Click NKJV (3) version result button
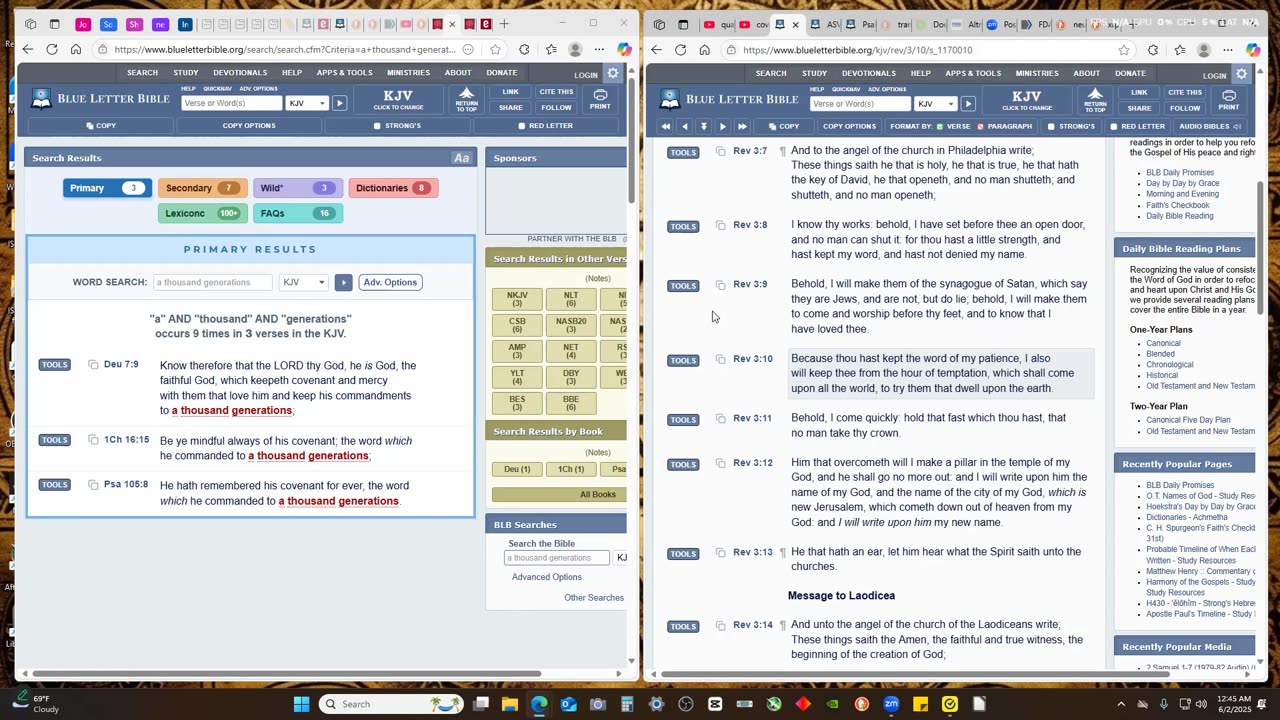 517,299
